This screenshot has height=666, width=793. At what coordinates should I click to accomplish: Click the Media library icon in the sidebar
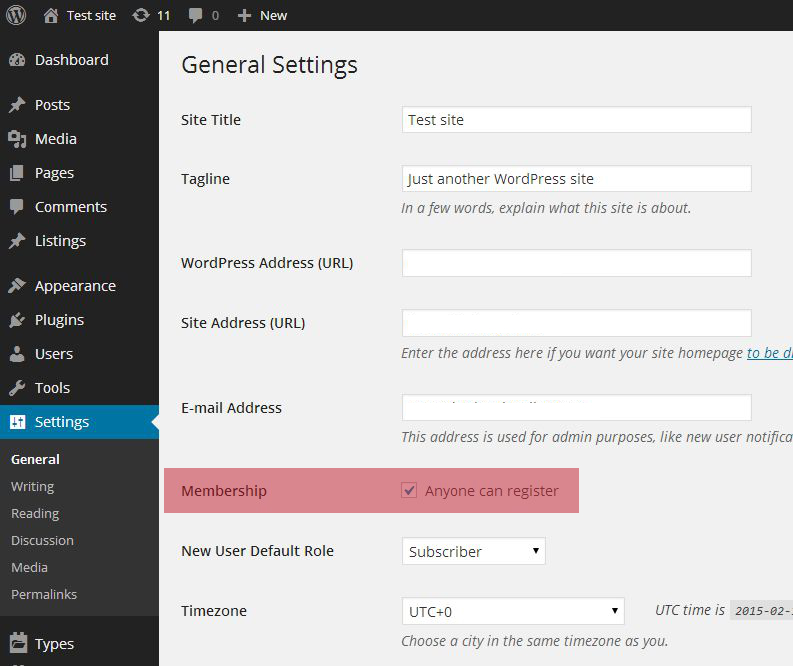(x=17, y=139)
